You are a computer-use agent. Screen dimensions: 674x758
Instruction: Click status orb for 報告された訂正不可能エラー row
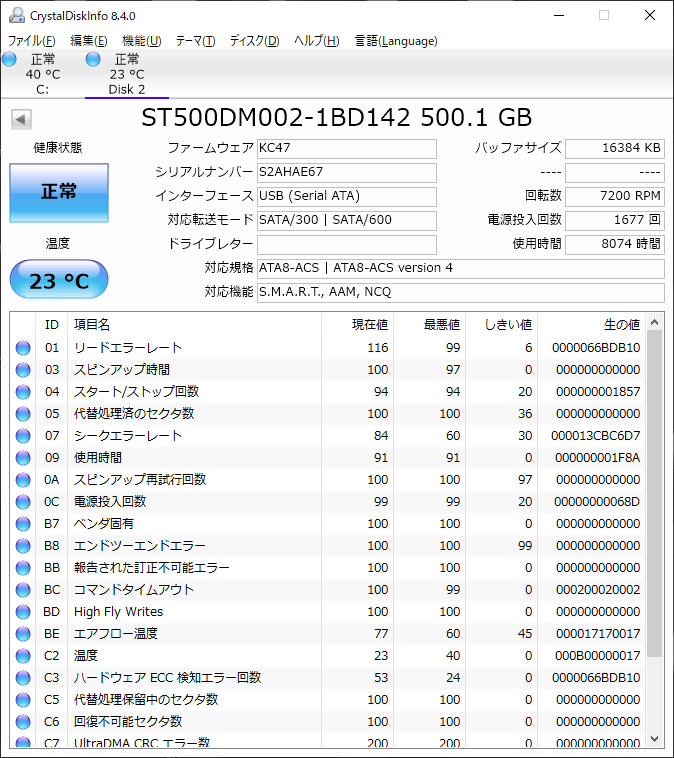tap(23, 568)
